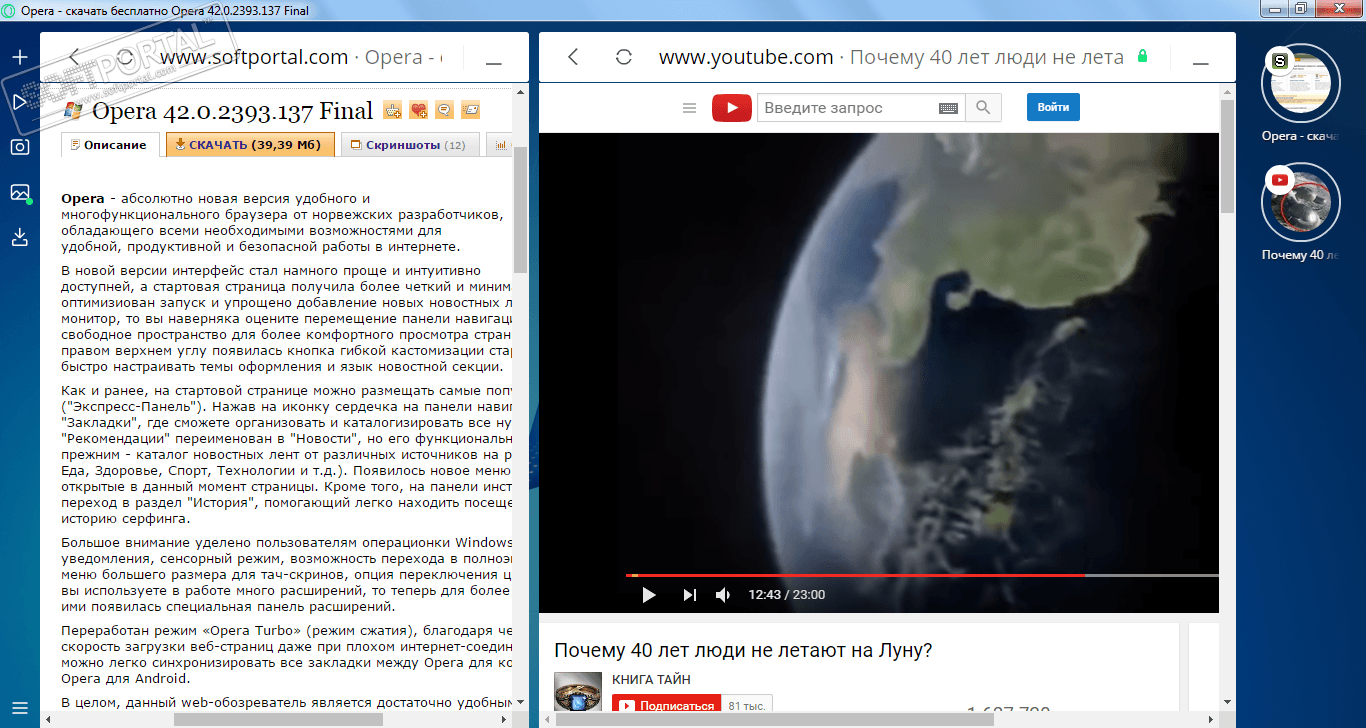Go back in the youtube.com window

point(573,57)
